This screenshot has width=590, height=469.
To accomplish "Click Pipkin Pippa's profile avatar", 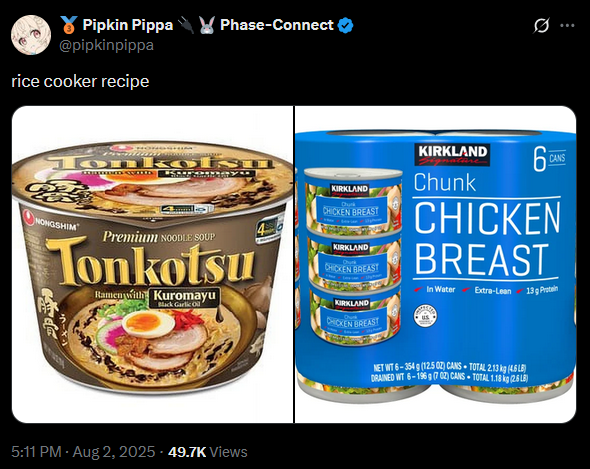I will [31, 35].
